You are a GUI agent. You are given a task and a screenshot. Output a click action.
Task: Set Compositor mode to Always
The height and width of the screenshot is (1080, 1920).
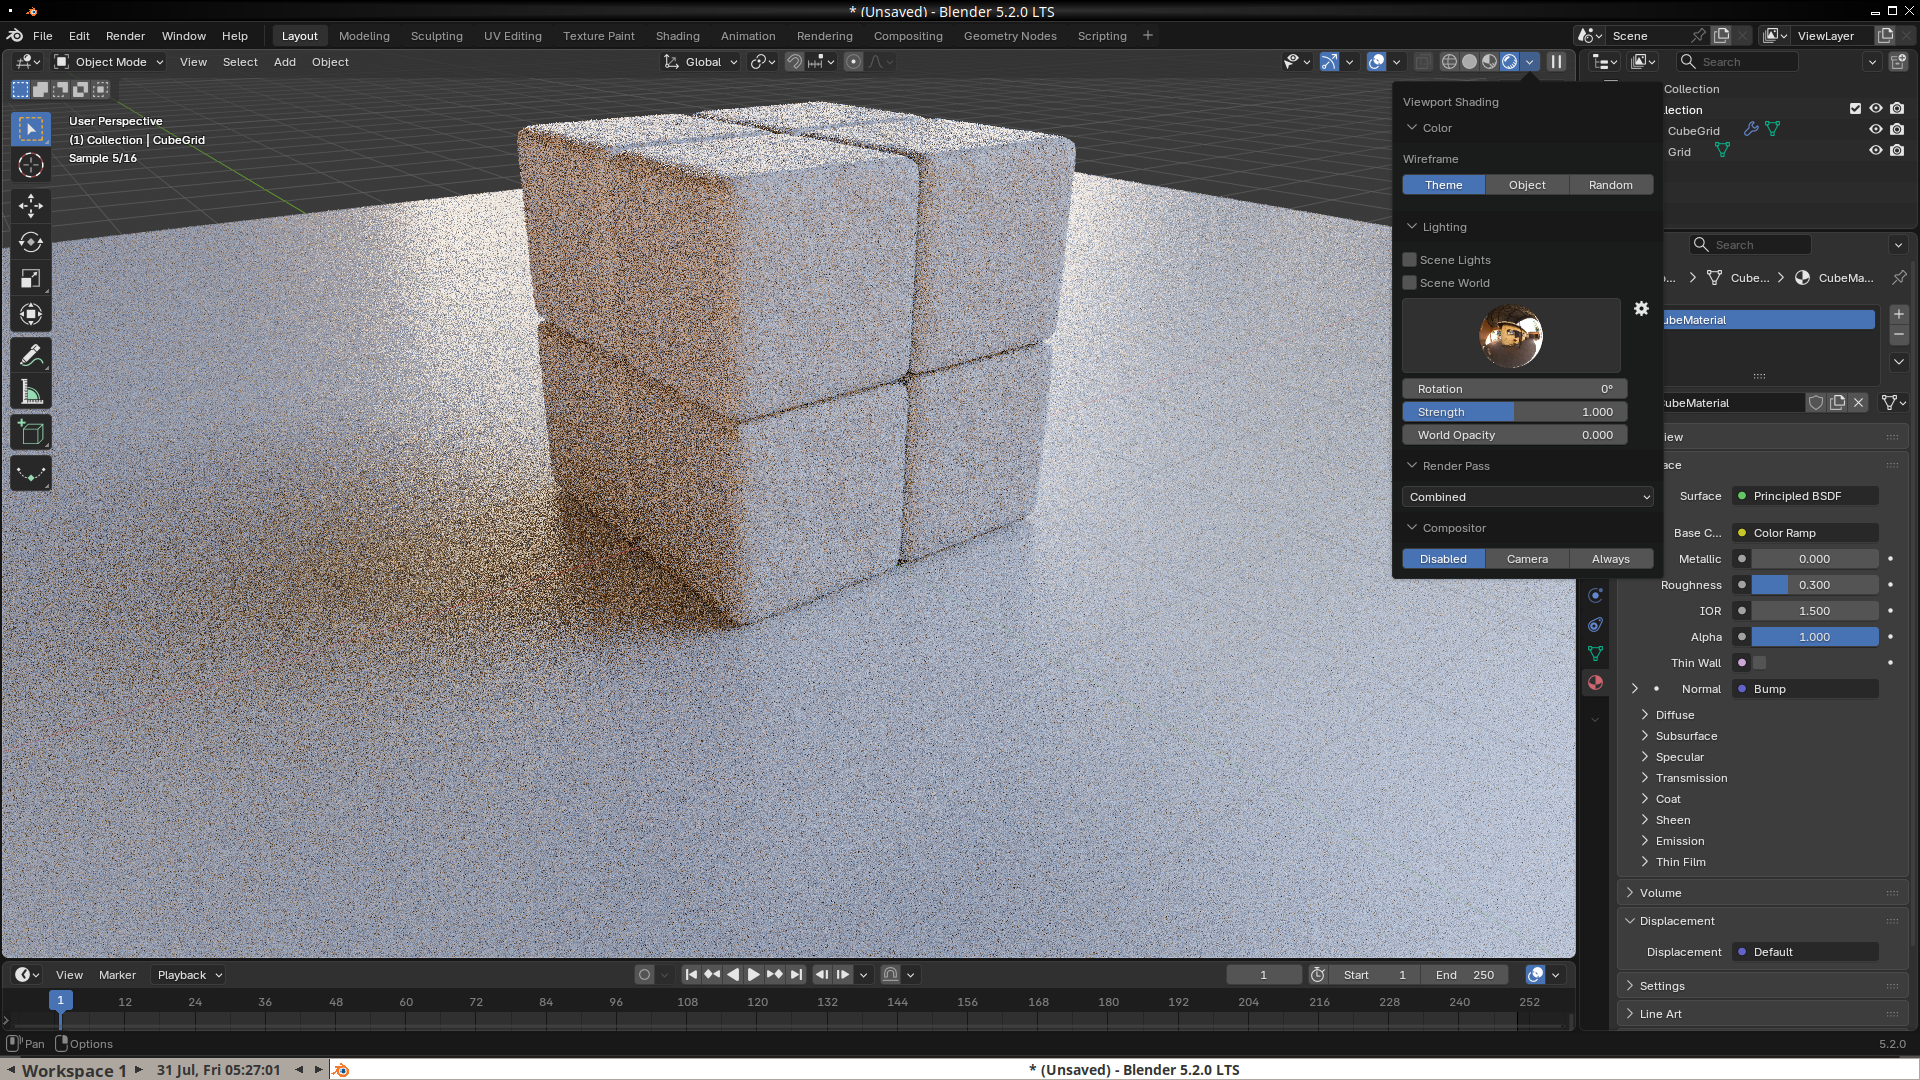click(x=1611, y=559)
